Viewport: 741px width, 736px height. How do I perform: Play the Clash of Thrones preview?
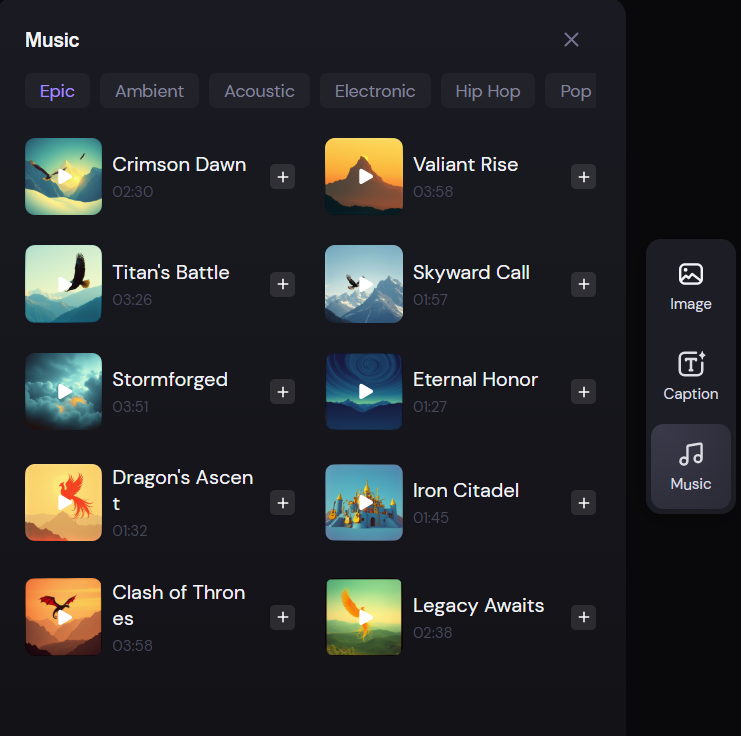[64, 617]
